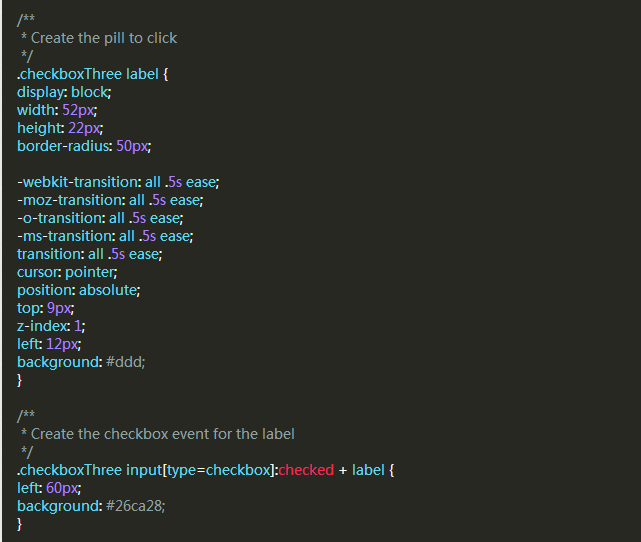The image size is (641, 542).
Task: Click the "-moz-transition" property line
Action: pyautogui.click(x=107, y=200)
